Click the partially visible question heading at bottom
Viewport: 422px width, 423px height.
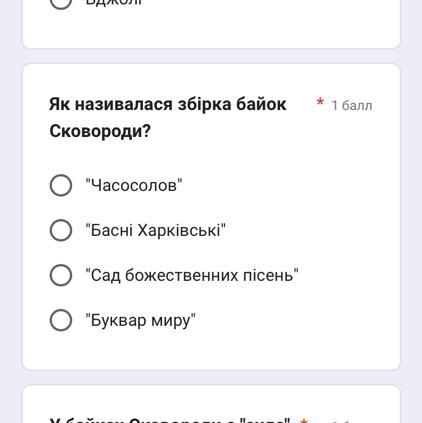coord(169,420)
